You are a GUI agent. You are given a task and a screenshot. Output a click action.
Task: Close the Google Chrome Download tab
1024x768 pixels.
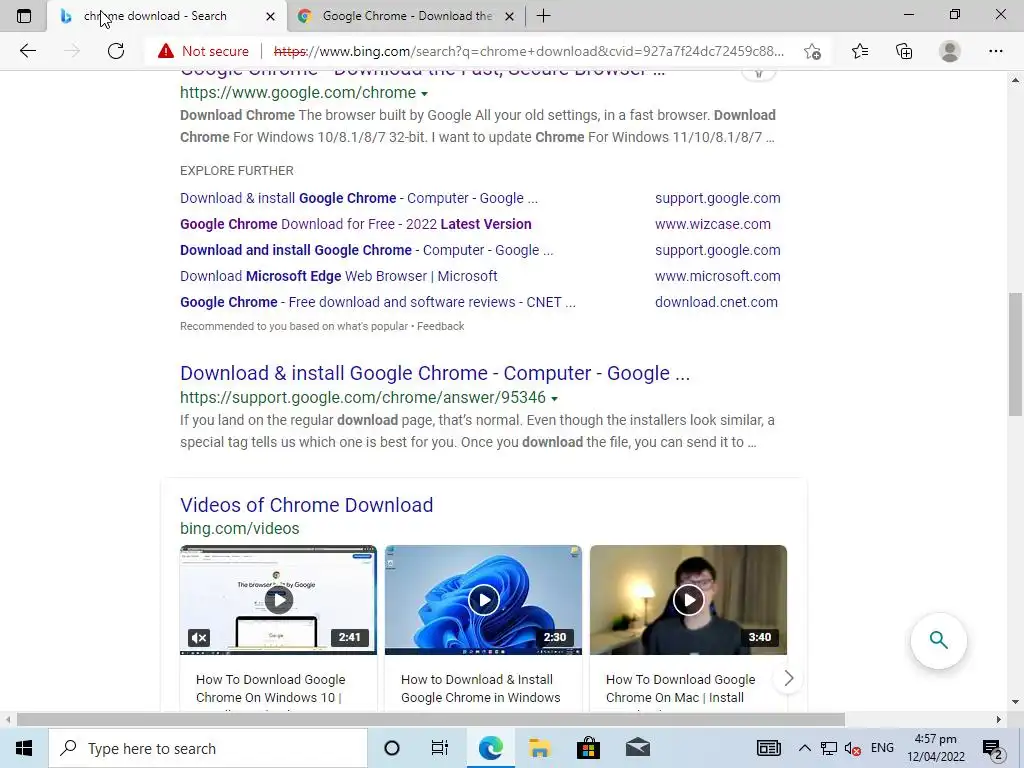pos(510,16)
